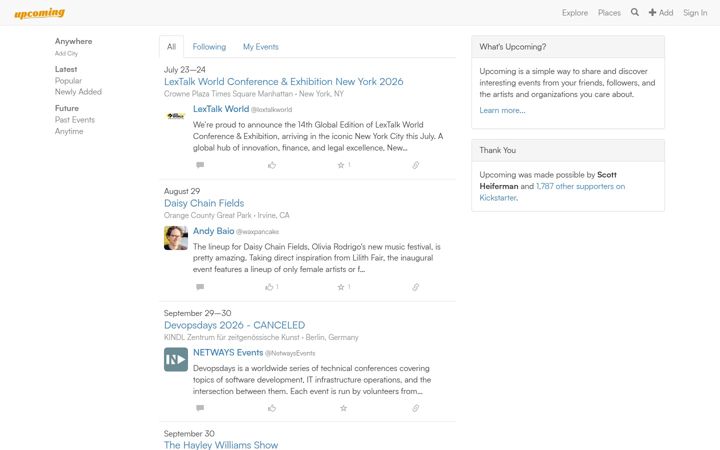The width and height of the screenshot is (720, 450).
Task: Click thumbs-up icon on Daisy Chain Fields
Action: coord(269,287)
